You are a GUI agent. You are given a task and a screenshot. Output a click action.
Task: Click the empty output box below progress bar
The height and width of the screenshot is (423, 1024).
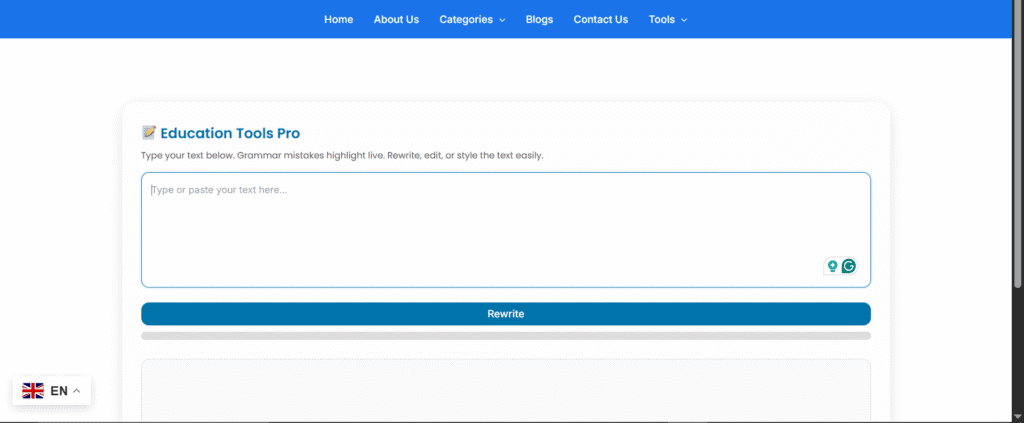coord(505,390)
